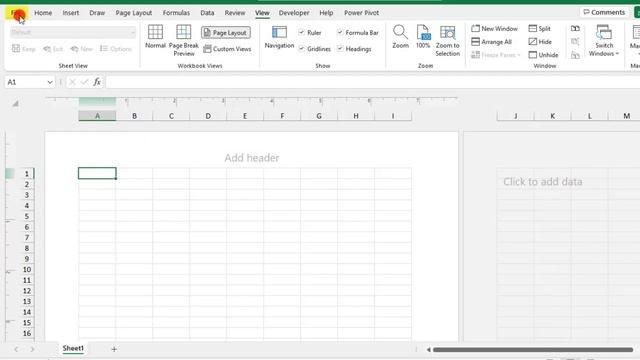Click the Unhide window button
640x360 pixels.
tap(543, 55)
